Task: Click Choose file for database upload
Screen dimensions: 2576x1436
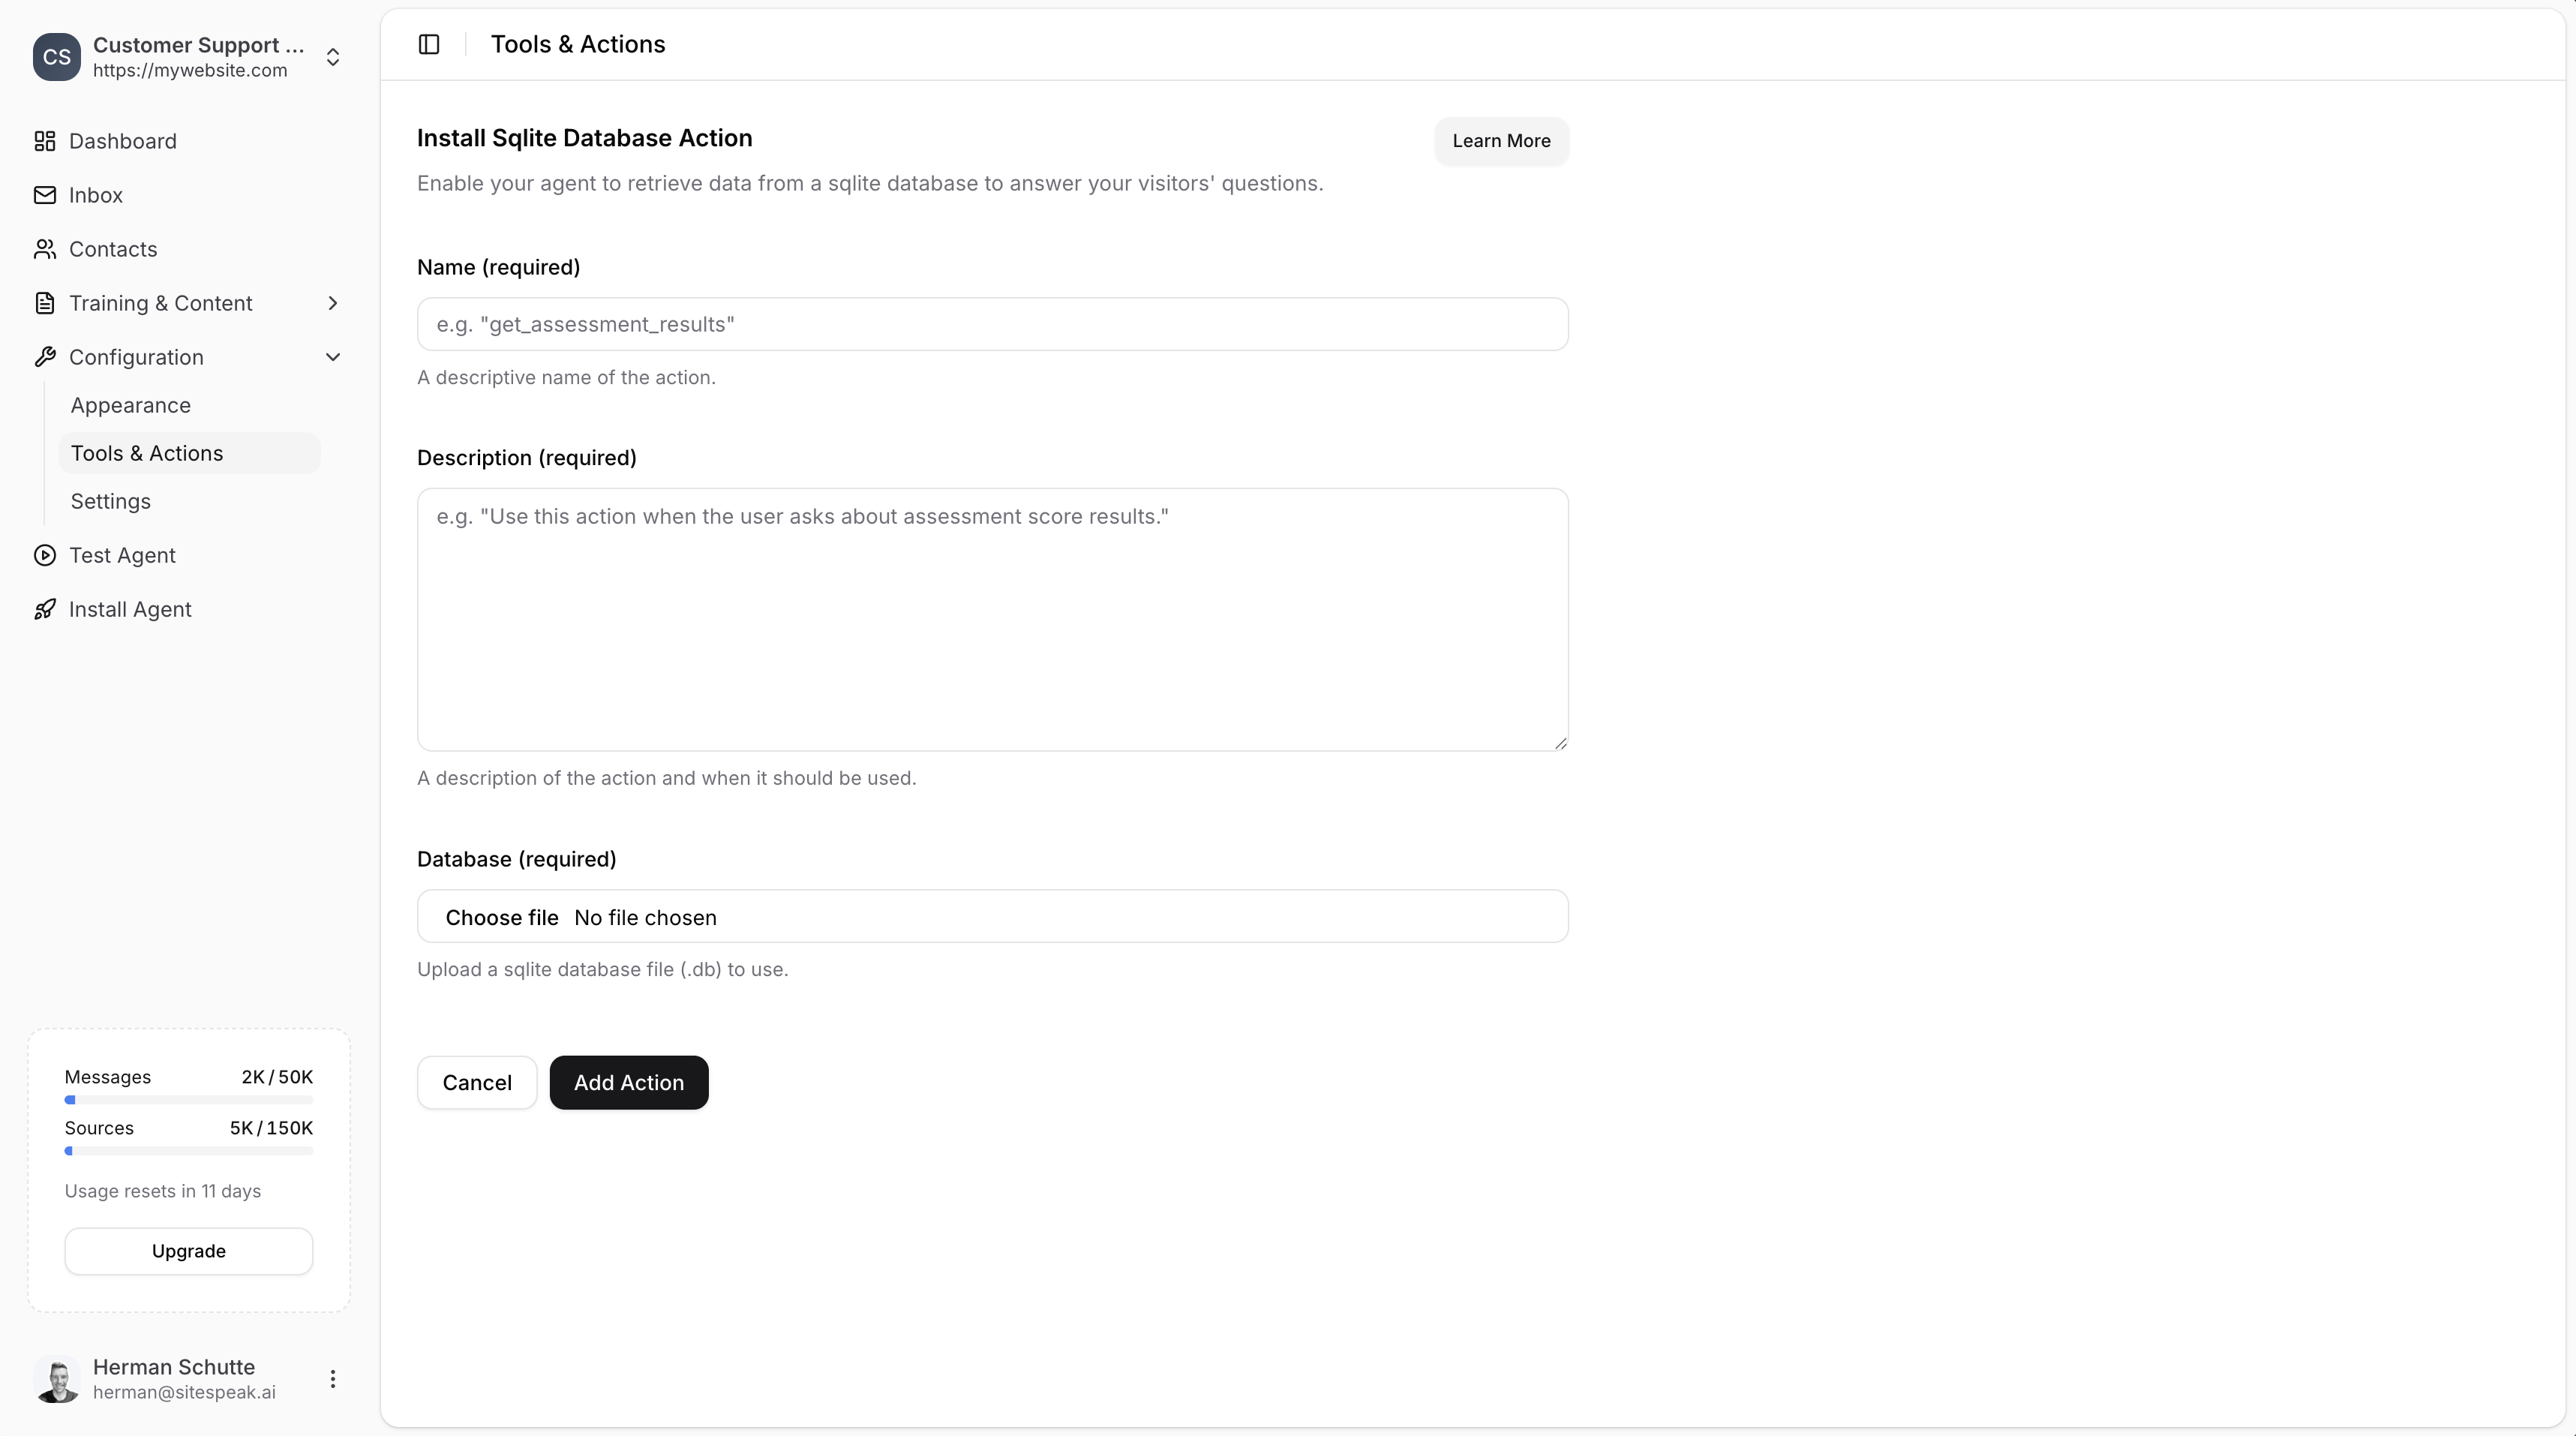Action: 502,917
